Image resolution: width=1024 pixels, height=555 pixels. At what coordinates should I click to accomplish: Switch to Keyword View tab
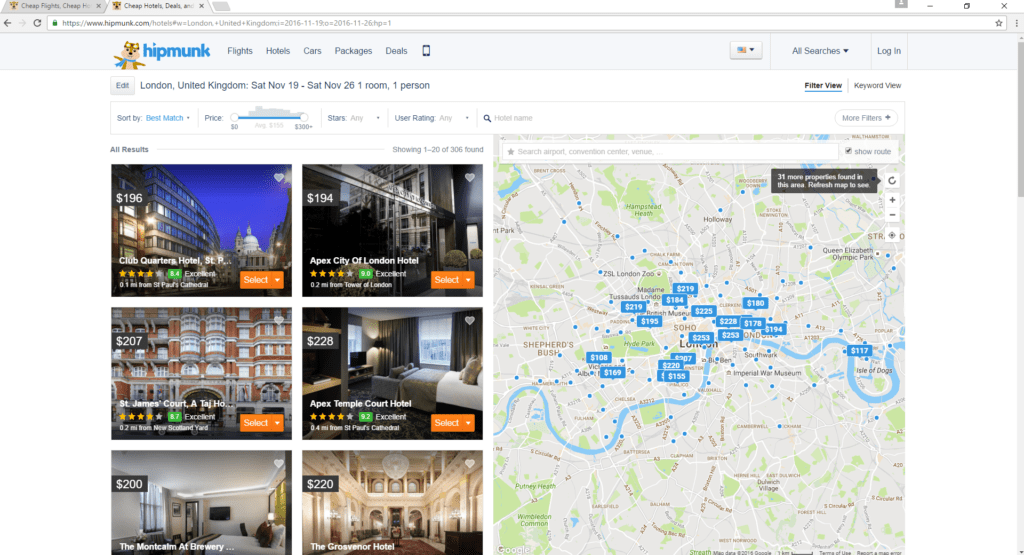coord(877,86)
